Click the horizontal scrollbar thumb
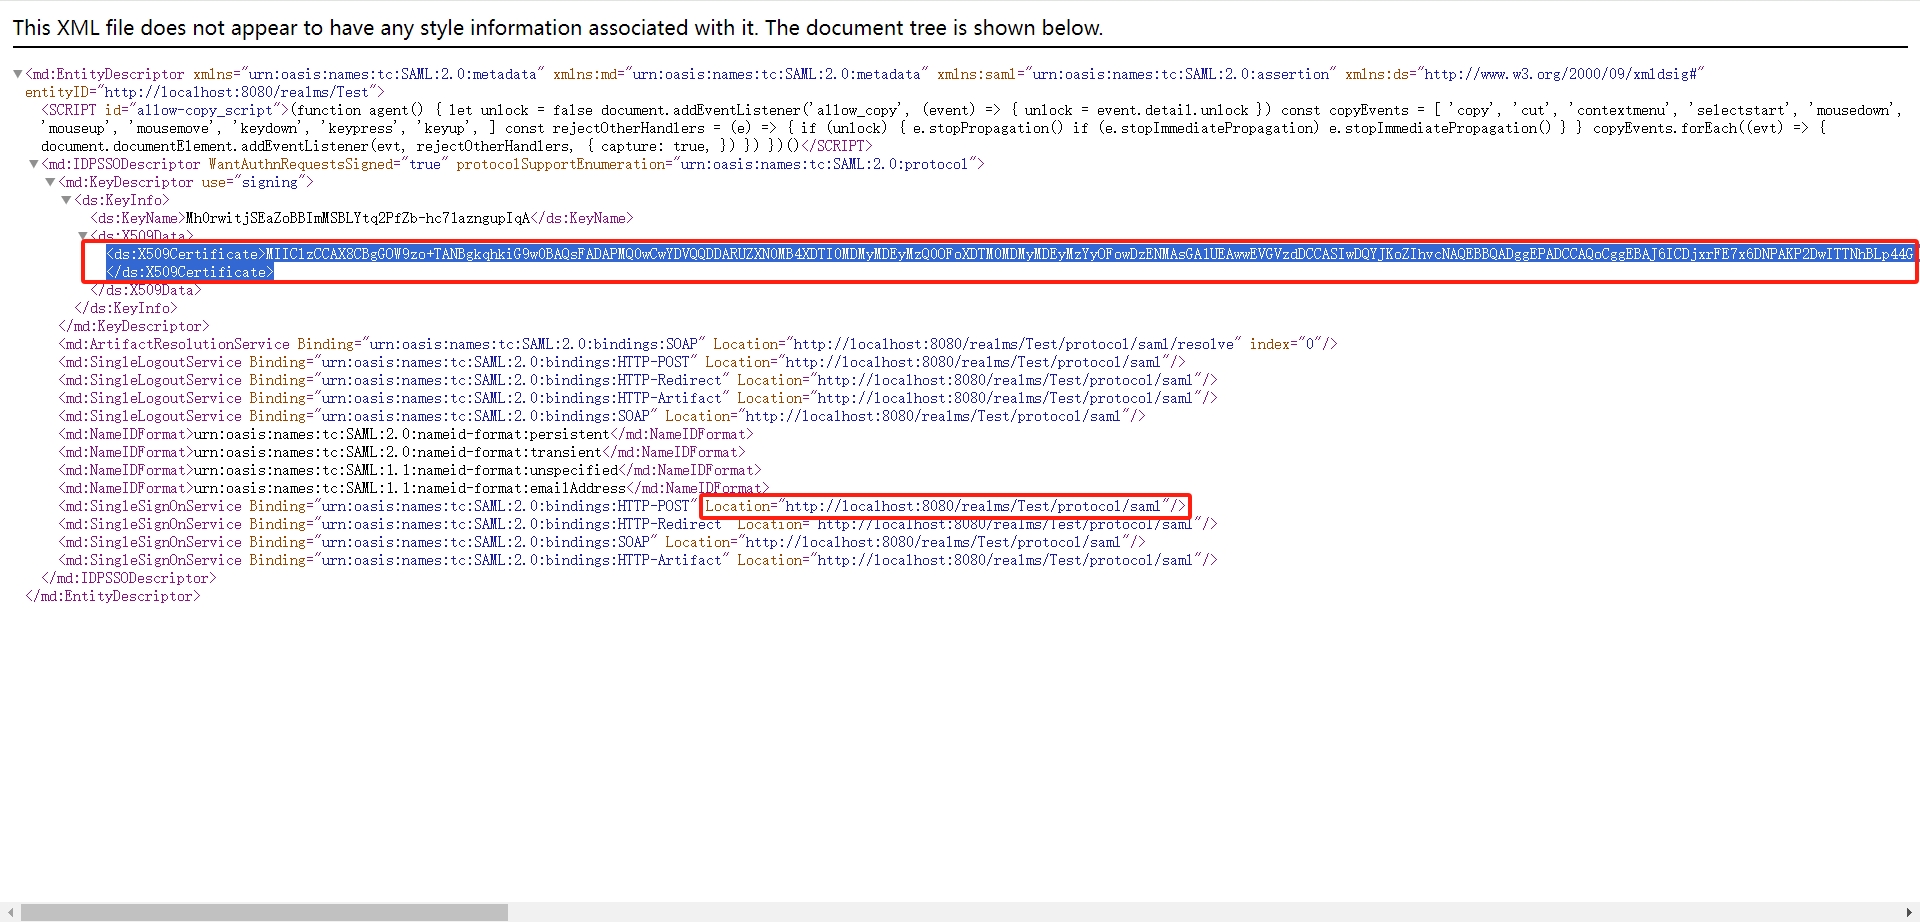 tap(264, 912)
